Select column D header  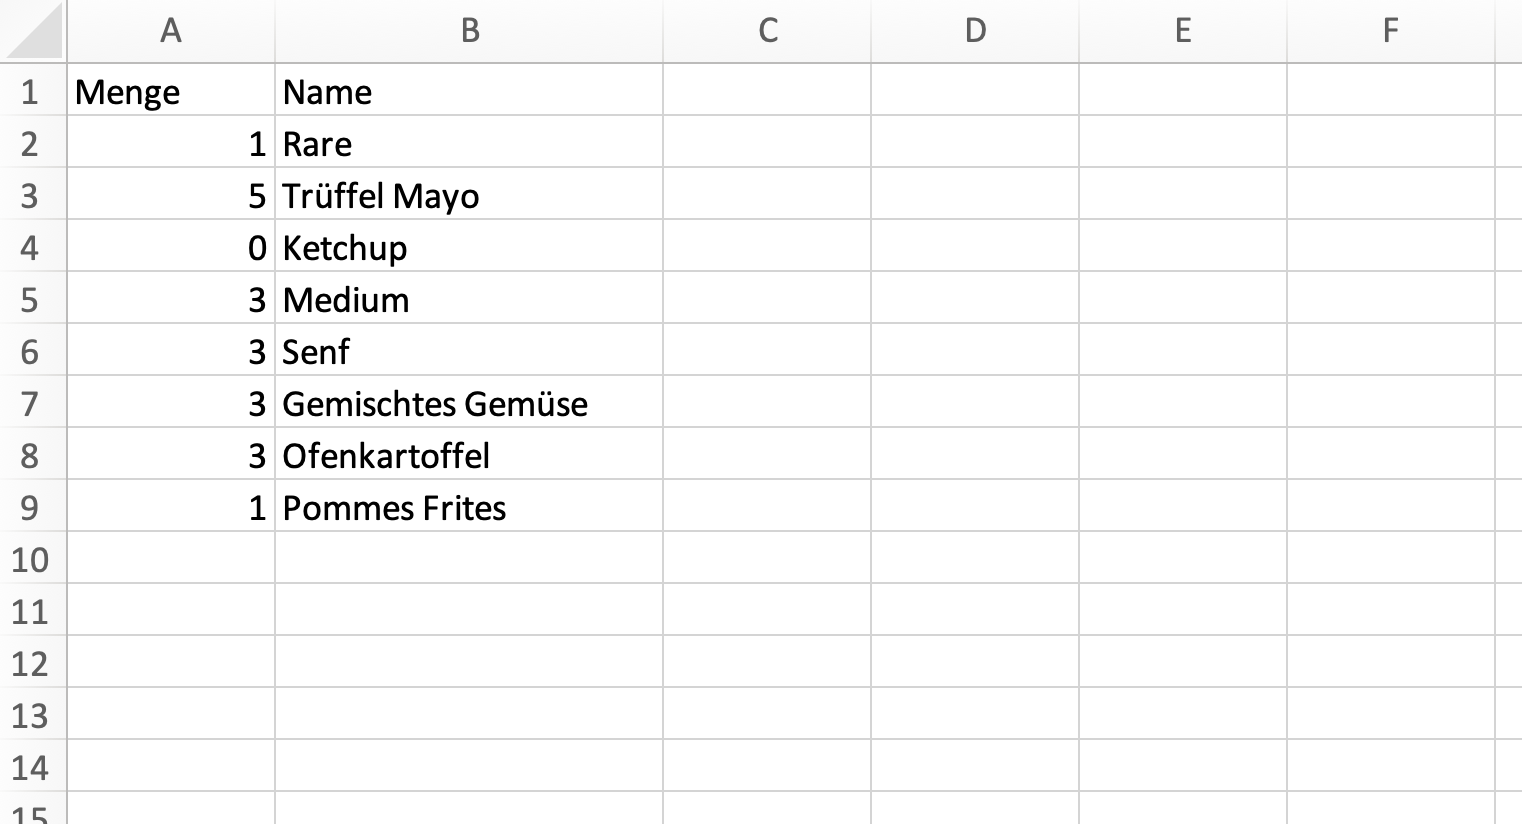[x=975, y=31]
